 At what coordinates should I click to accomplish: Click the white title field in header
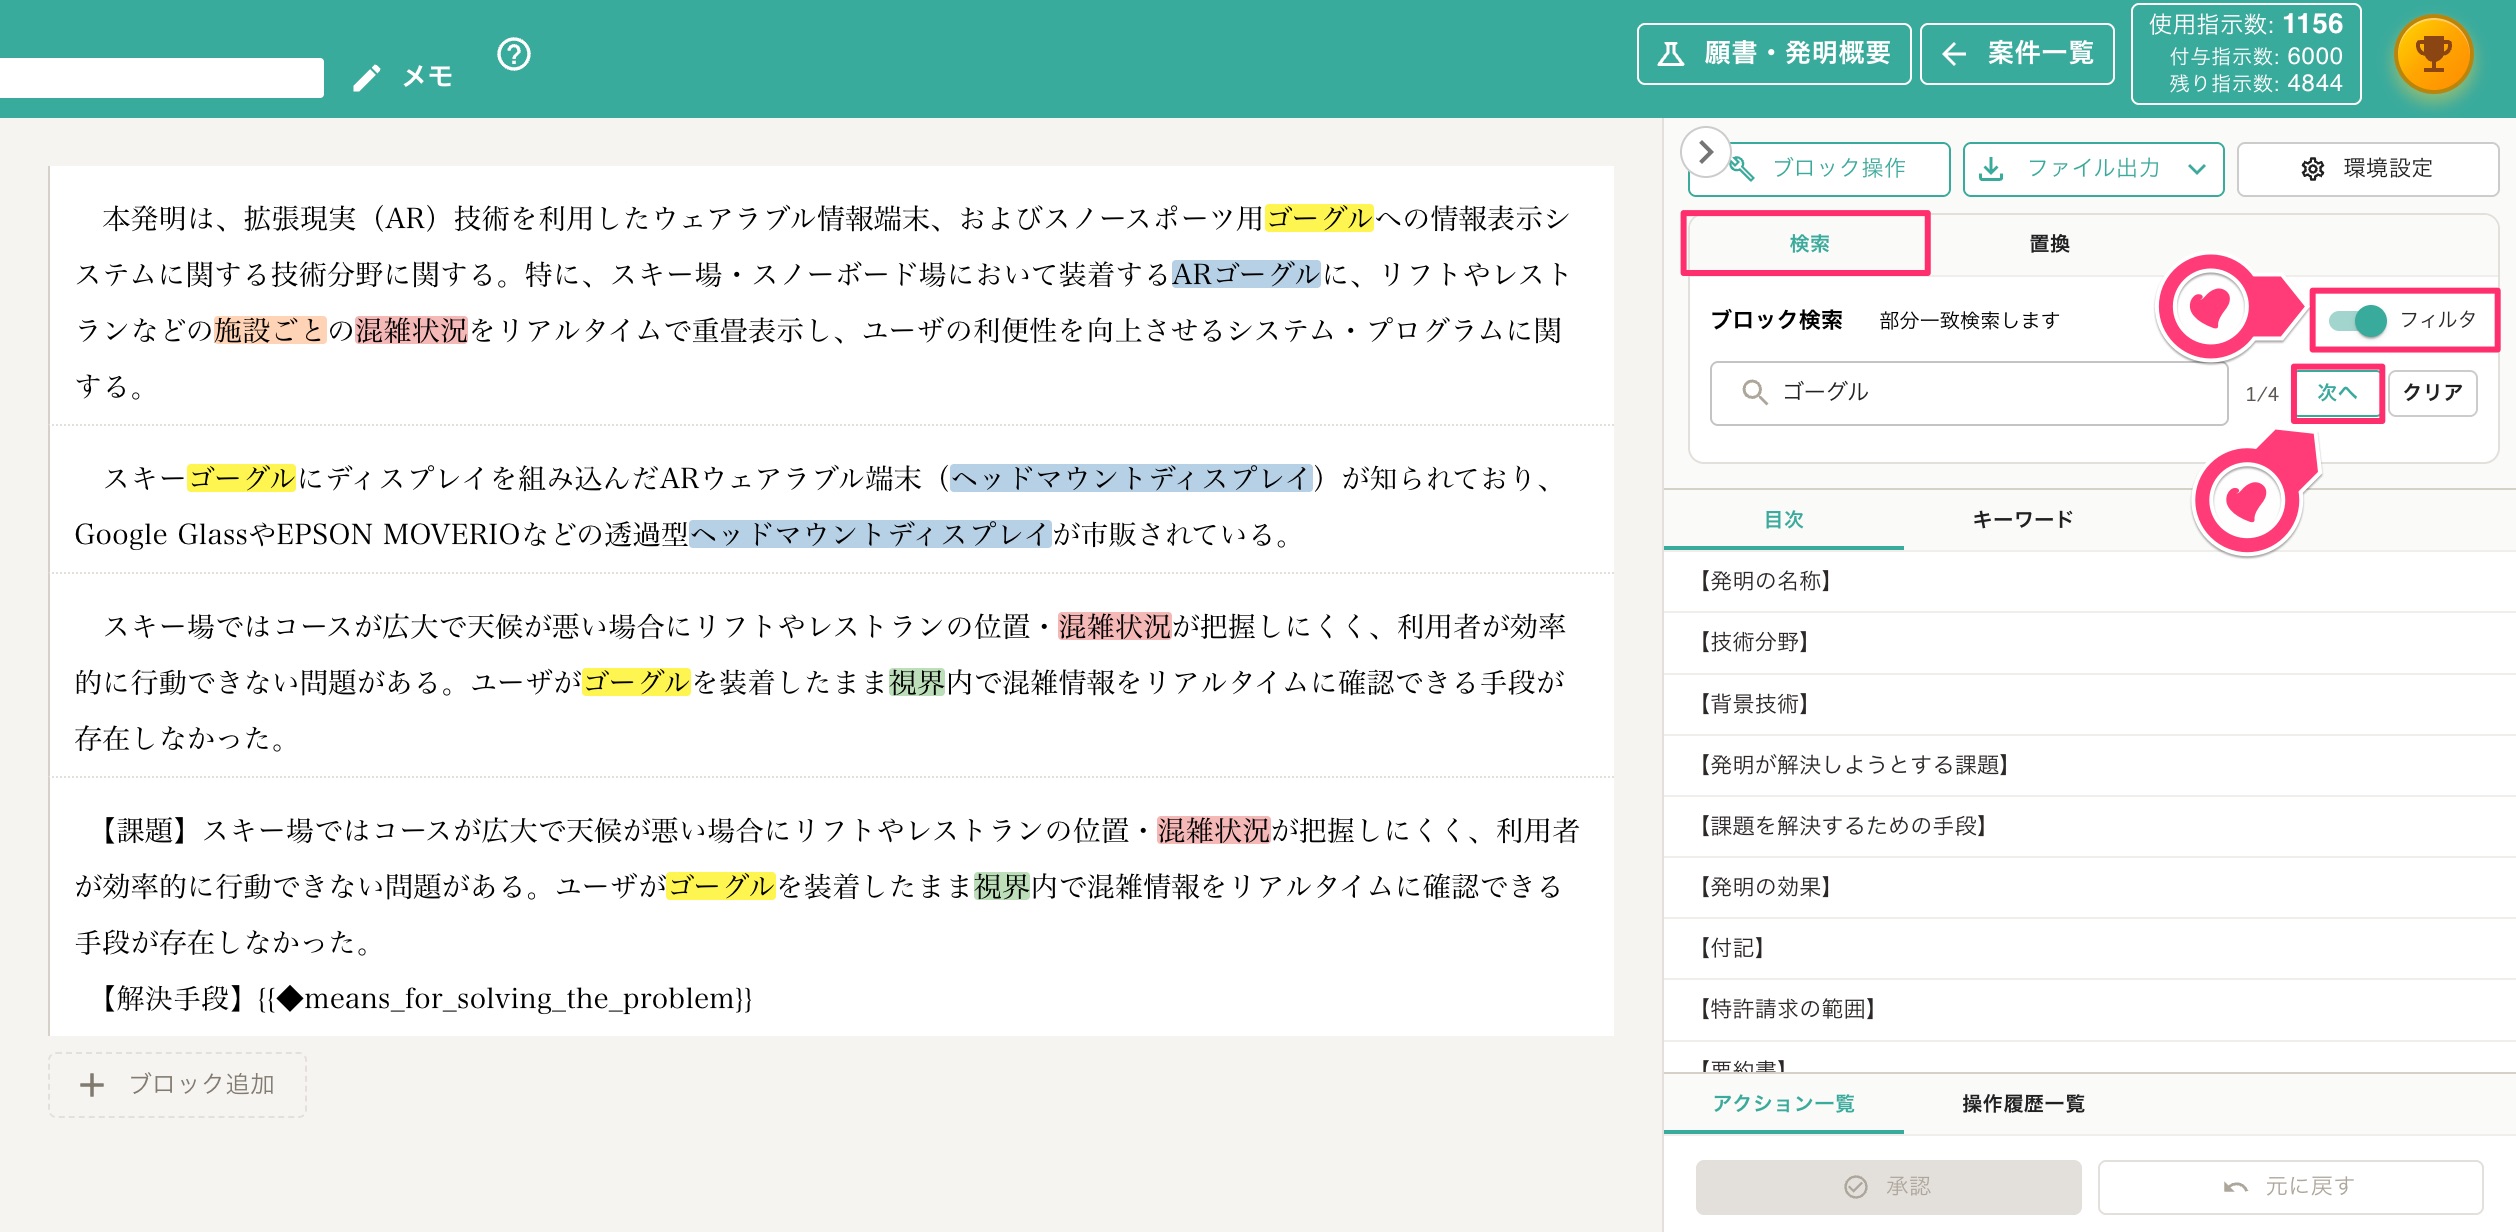(161, 78)
